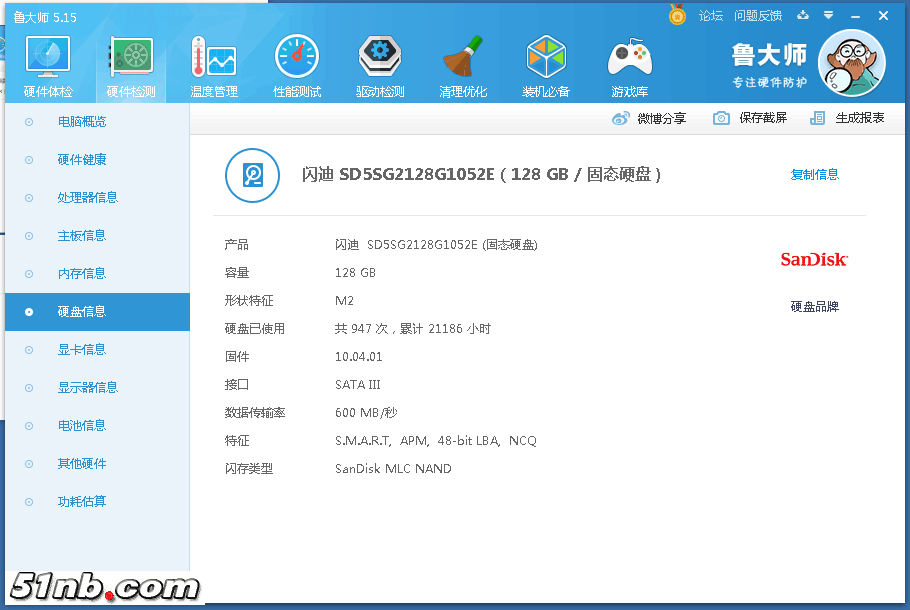Click 复制信息 to copy disk info
This screenshot has height=610, width=910.
814,175
